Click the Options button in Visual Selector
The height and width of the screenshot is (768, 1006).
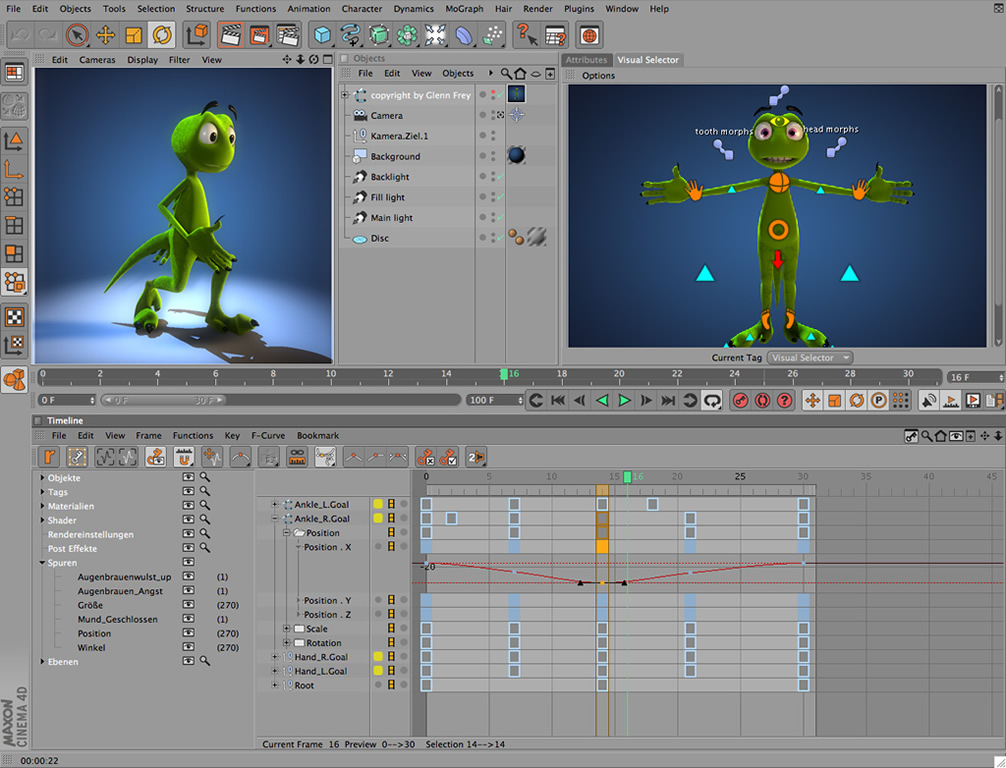(598, 76)
